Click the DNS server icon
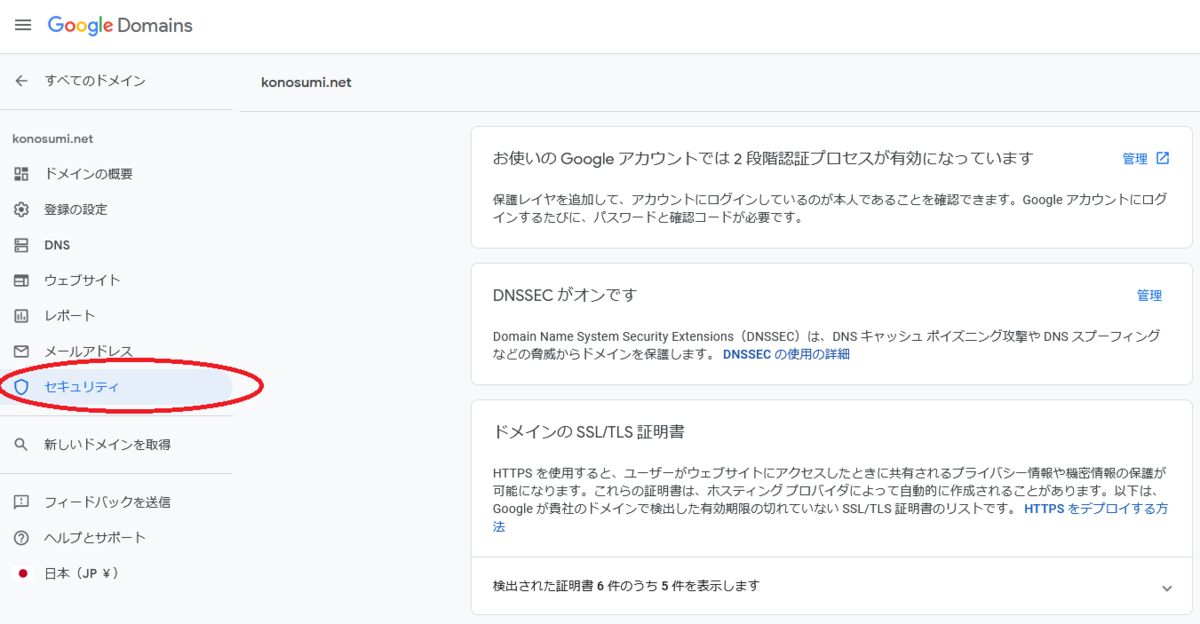Viewport: 1200px width, 624px height. pos(22,245)
